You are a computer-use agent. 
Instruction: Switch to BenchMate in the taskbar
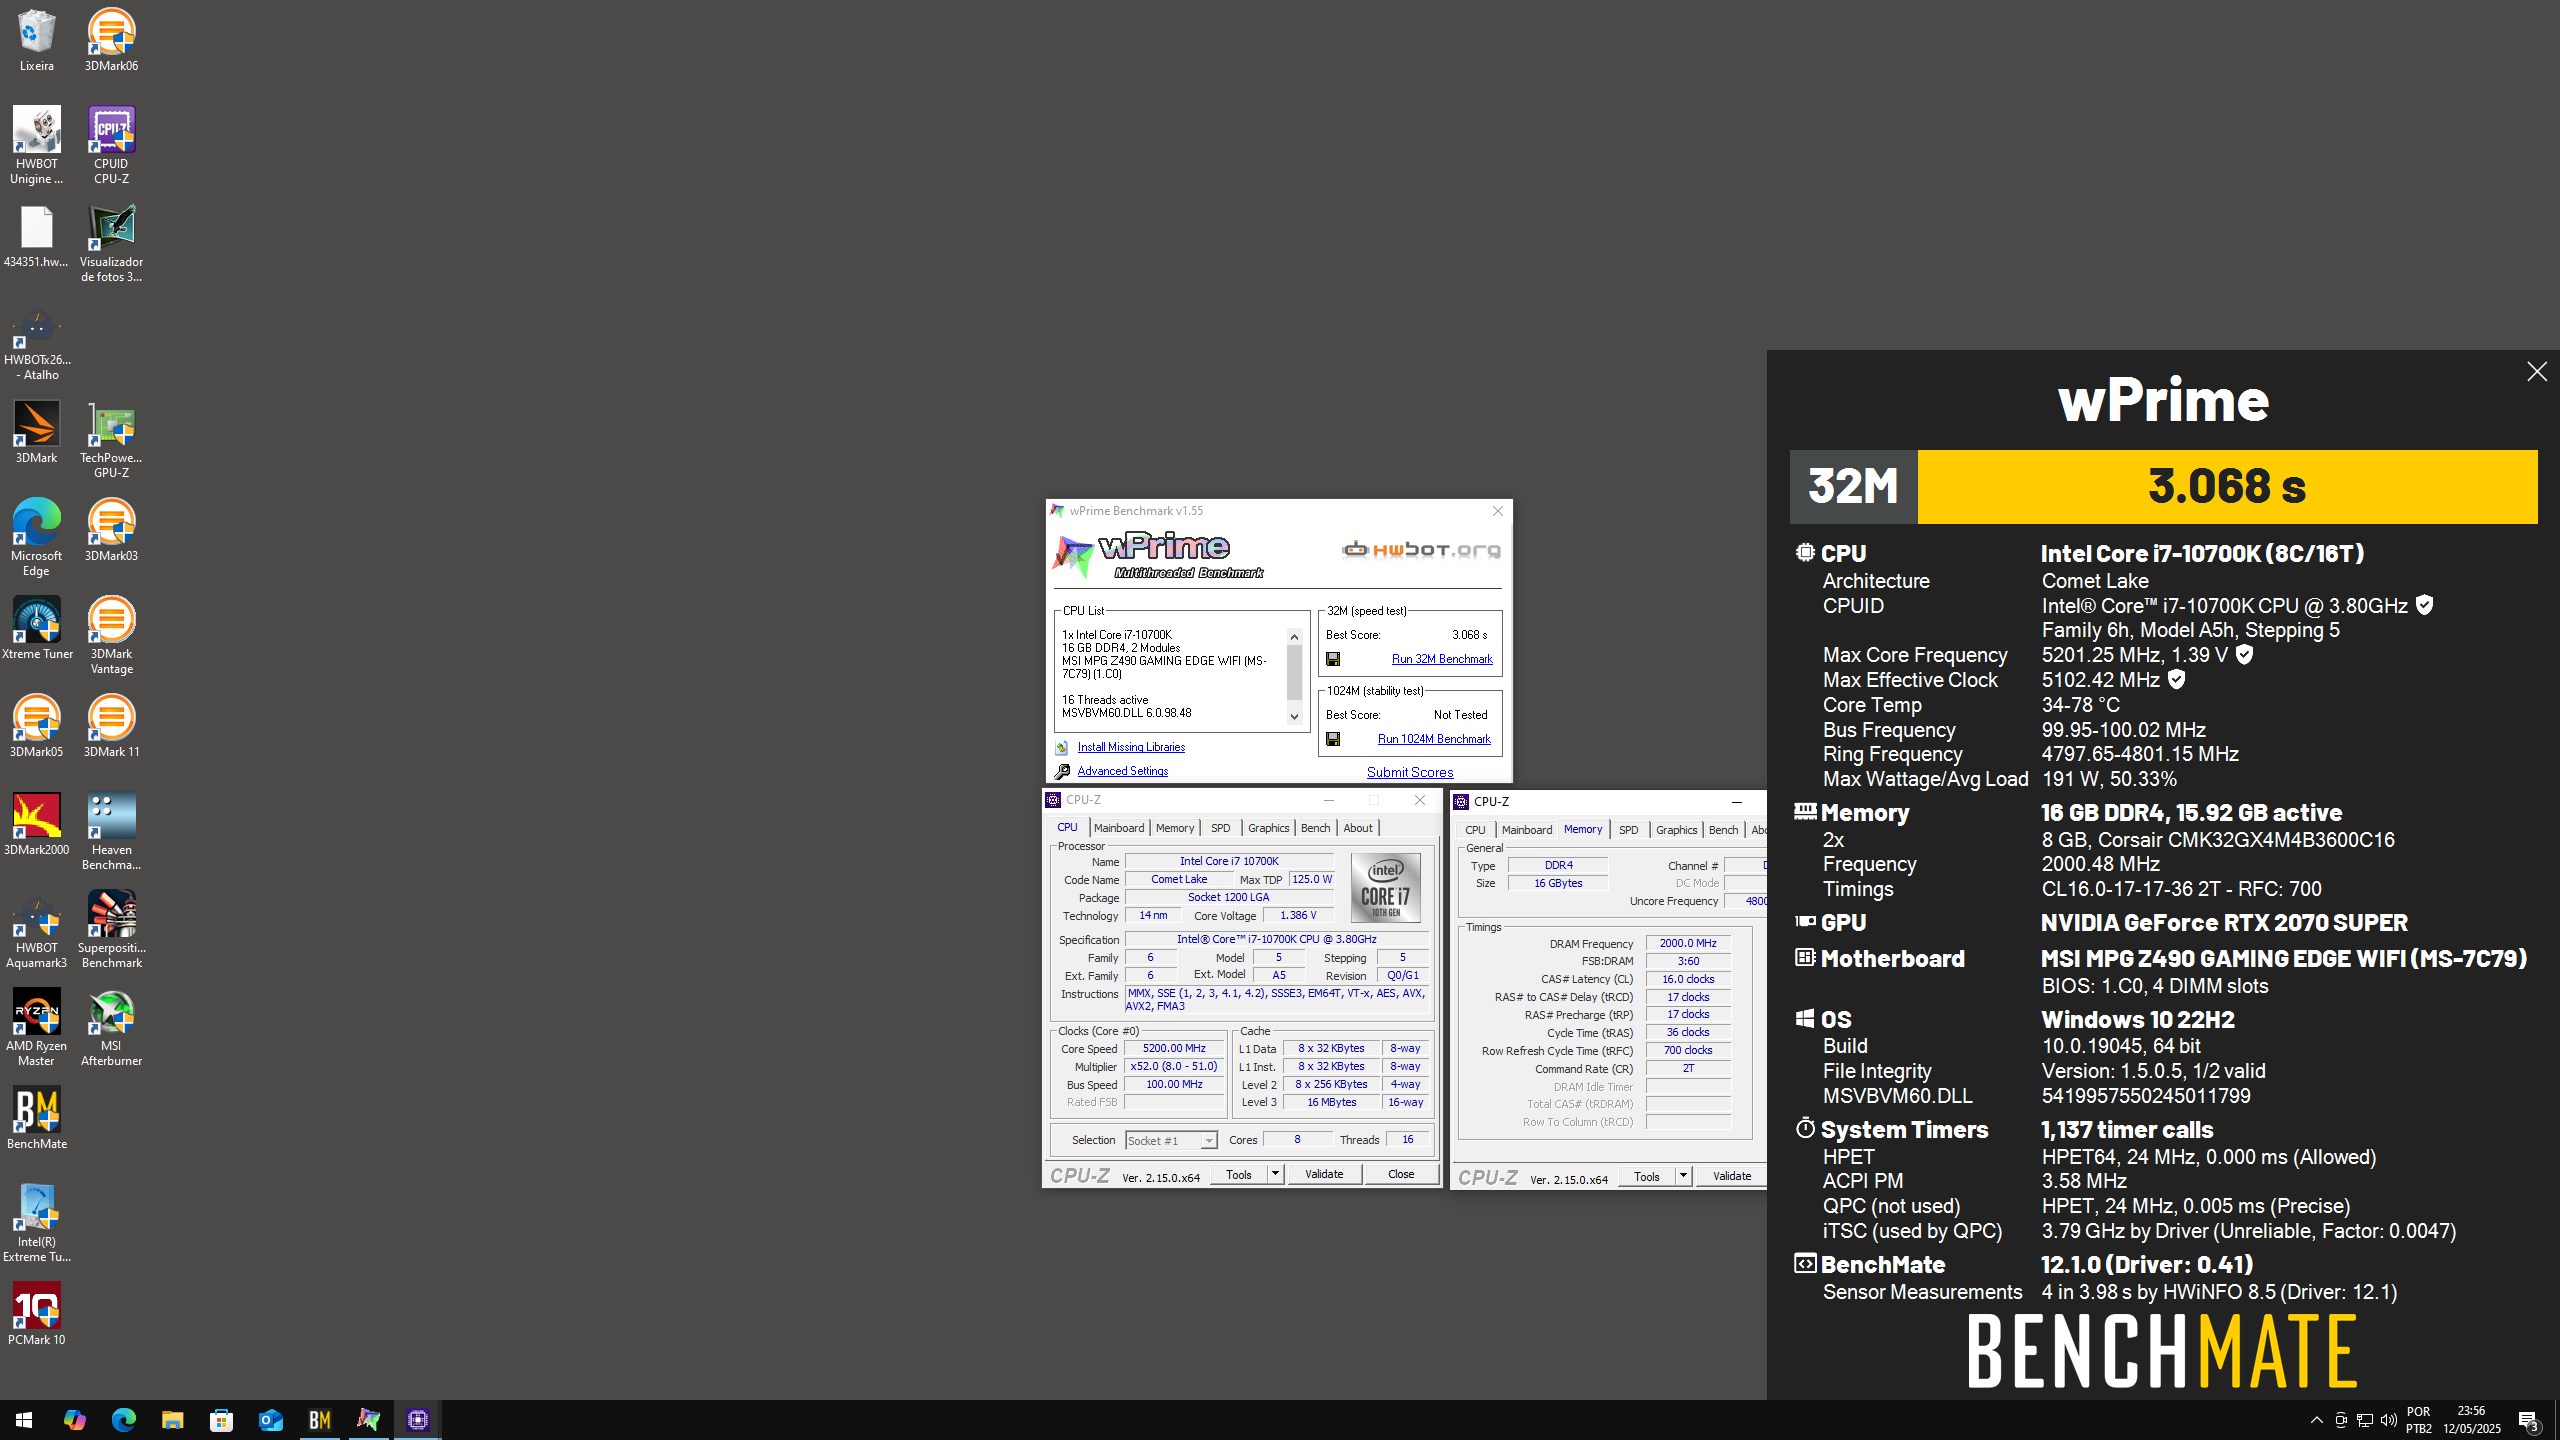pos(320,1420)
